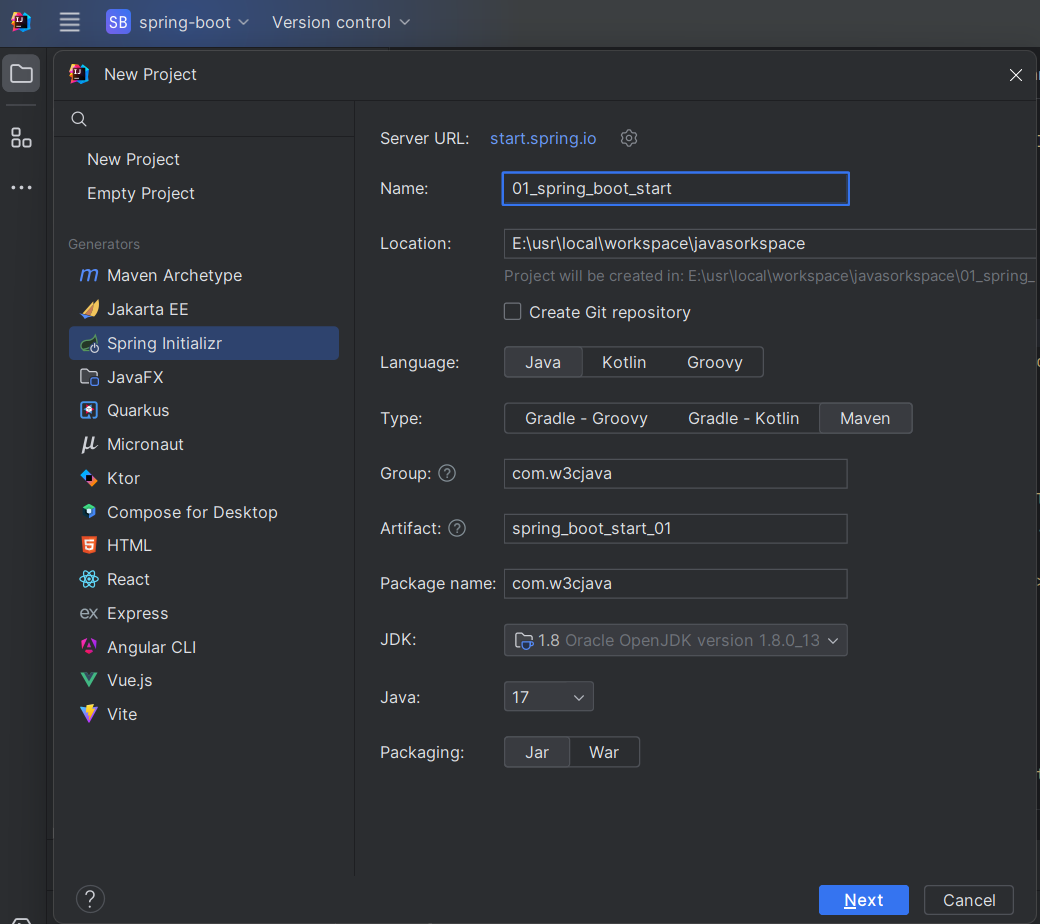Screen dimensions: 1040x924
Task: Select the Jakarta EE generator
Action: [204, 309]
